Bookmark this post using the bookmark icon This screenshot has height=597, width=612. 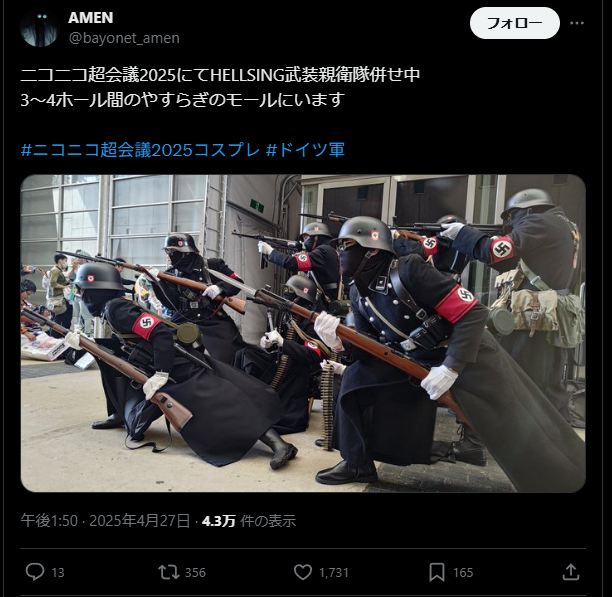pos(437,572)
